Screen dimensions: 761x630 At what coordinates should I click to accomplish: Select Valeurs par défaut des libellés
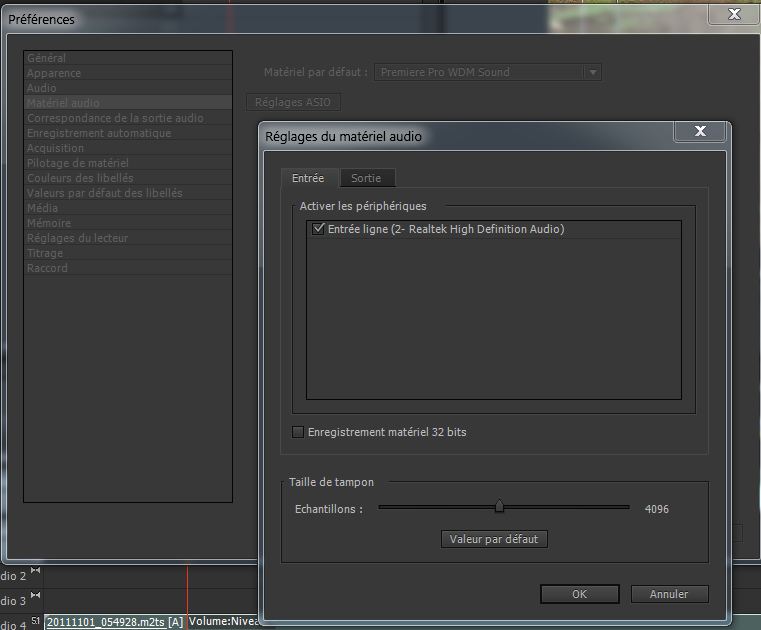pyautogui.click(x=128, y=193)
